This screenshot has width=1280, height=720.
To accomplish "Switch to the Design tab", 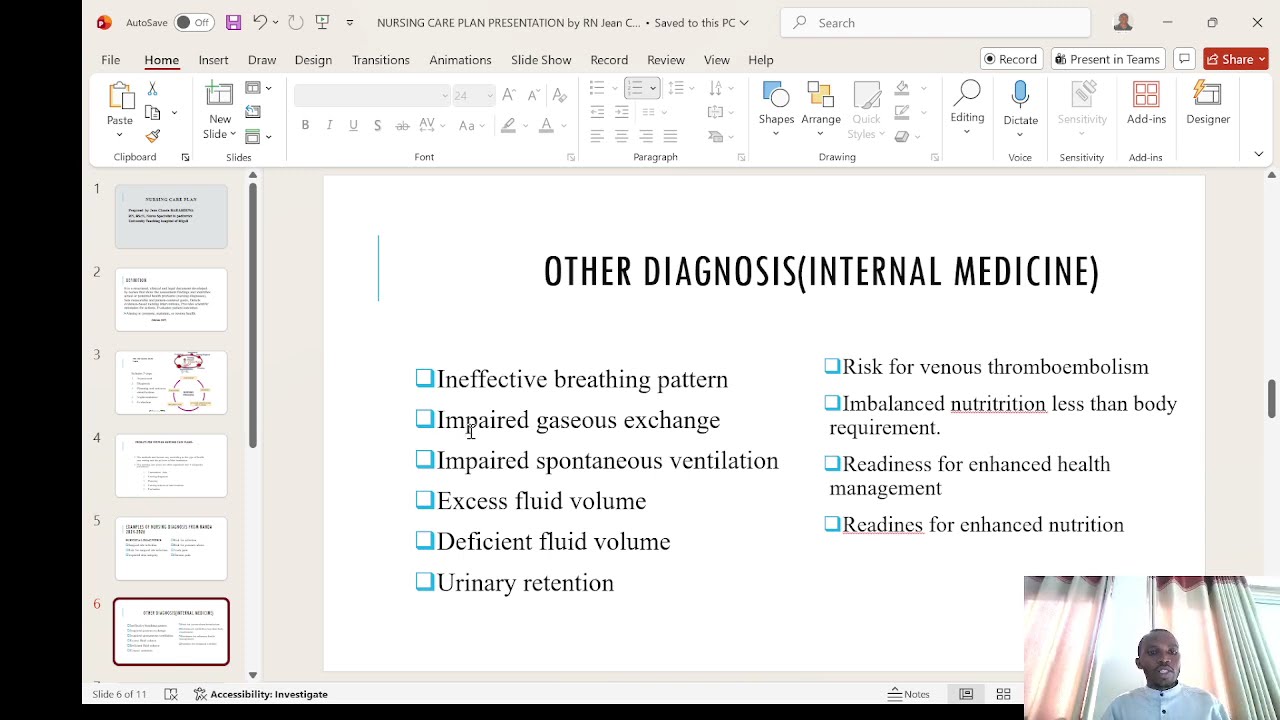I will point(313,59).
